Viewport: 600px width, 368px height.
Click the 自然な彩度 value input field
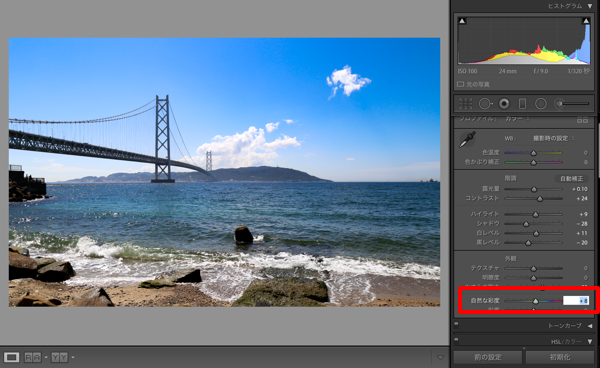point(576,301)
